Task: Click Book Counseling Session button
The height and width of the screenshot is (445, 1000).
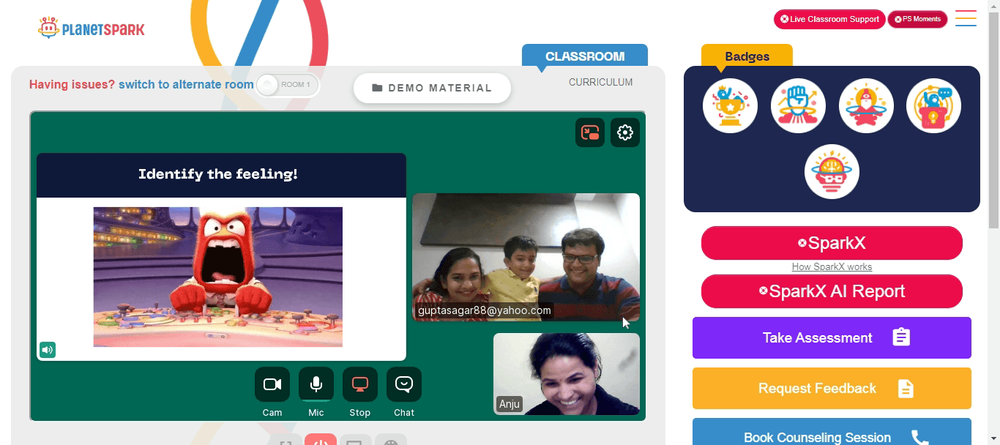Action: coord(832,432)
